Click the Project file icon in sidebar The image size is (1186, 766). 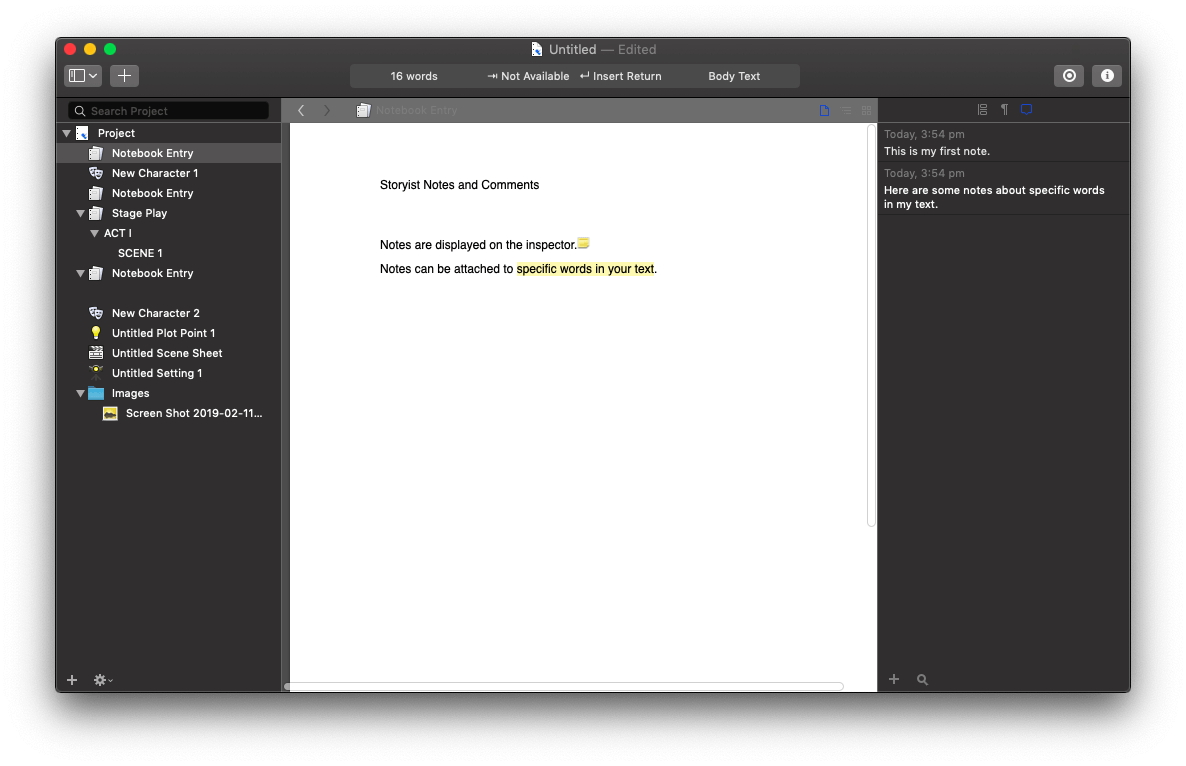click(x=82, y=133)
